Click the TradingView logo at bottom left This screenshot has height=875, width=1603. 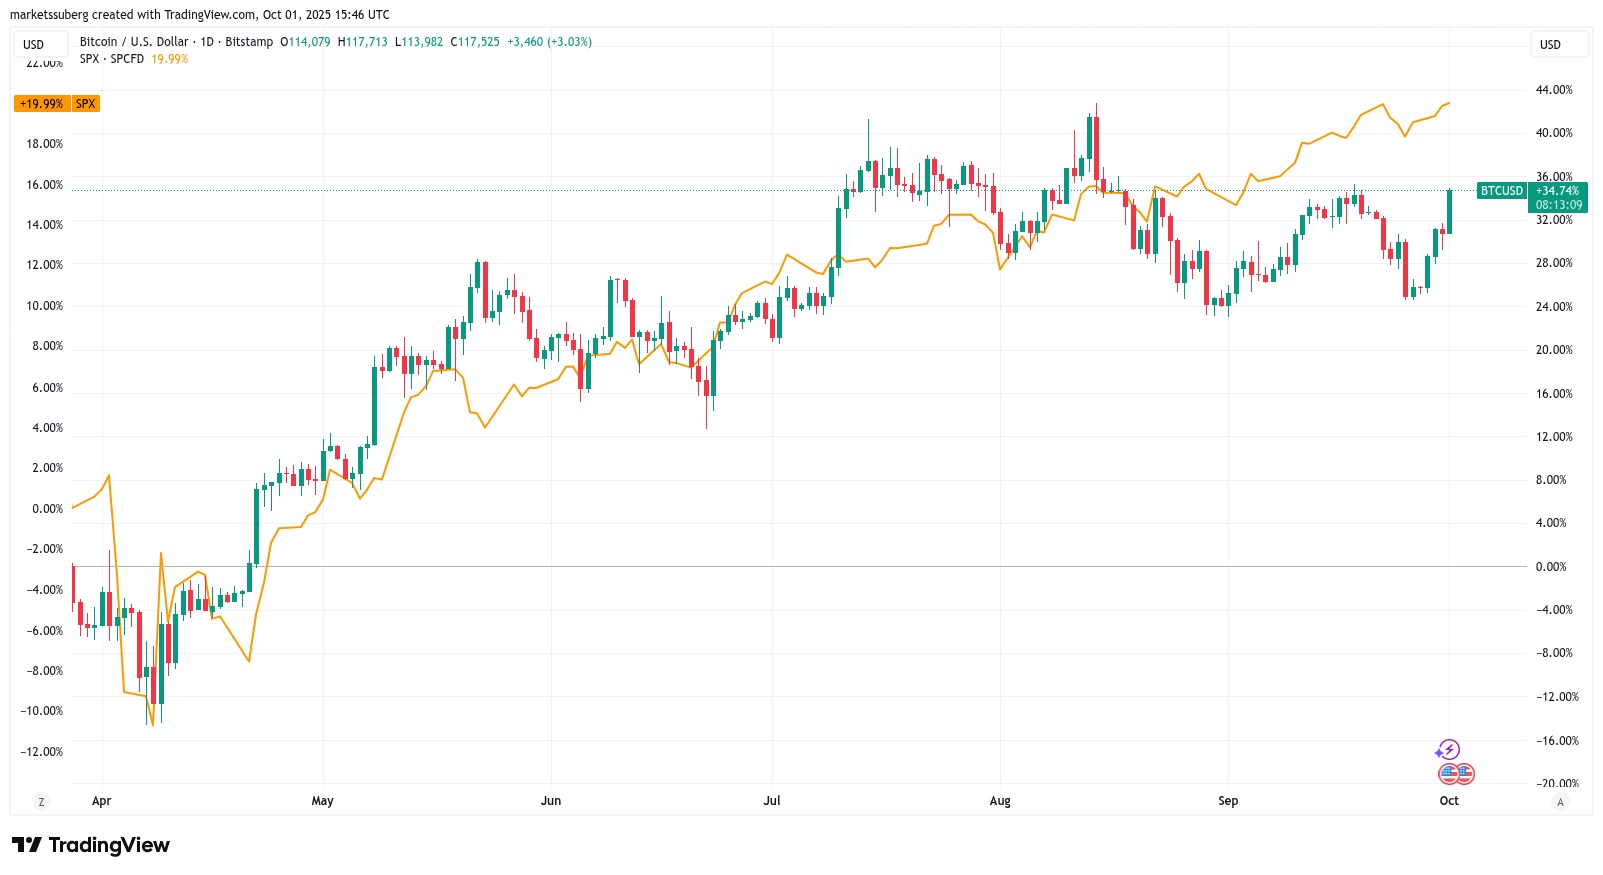pos(91,845)
